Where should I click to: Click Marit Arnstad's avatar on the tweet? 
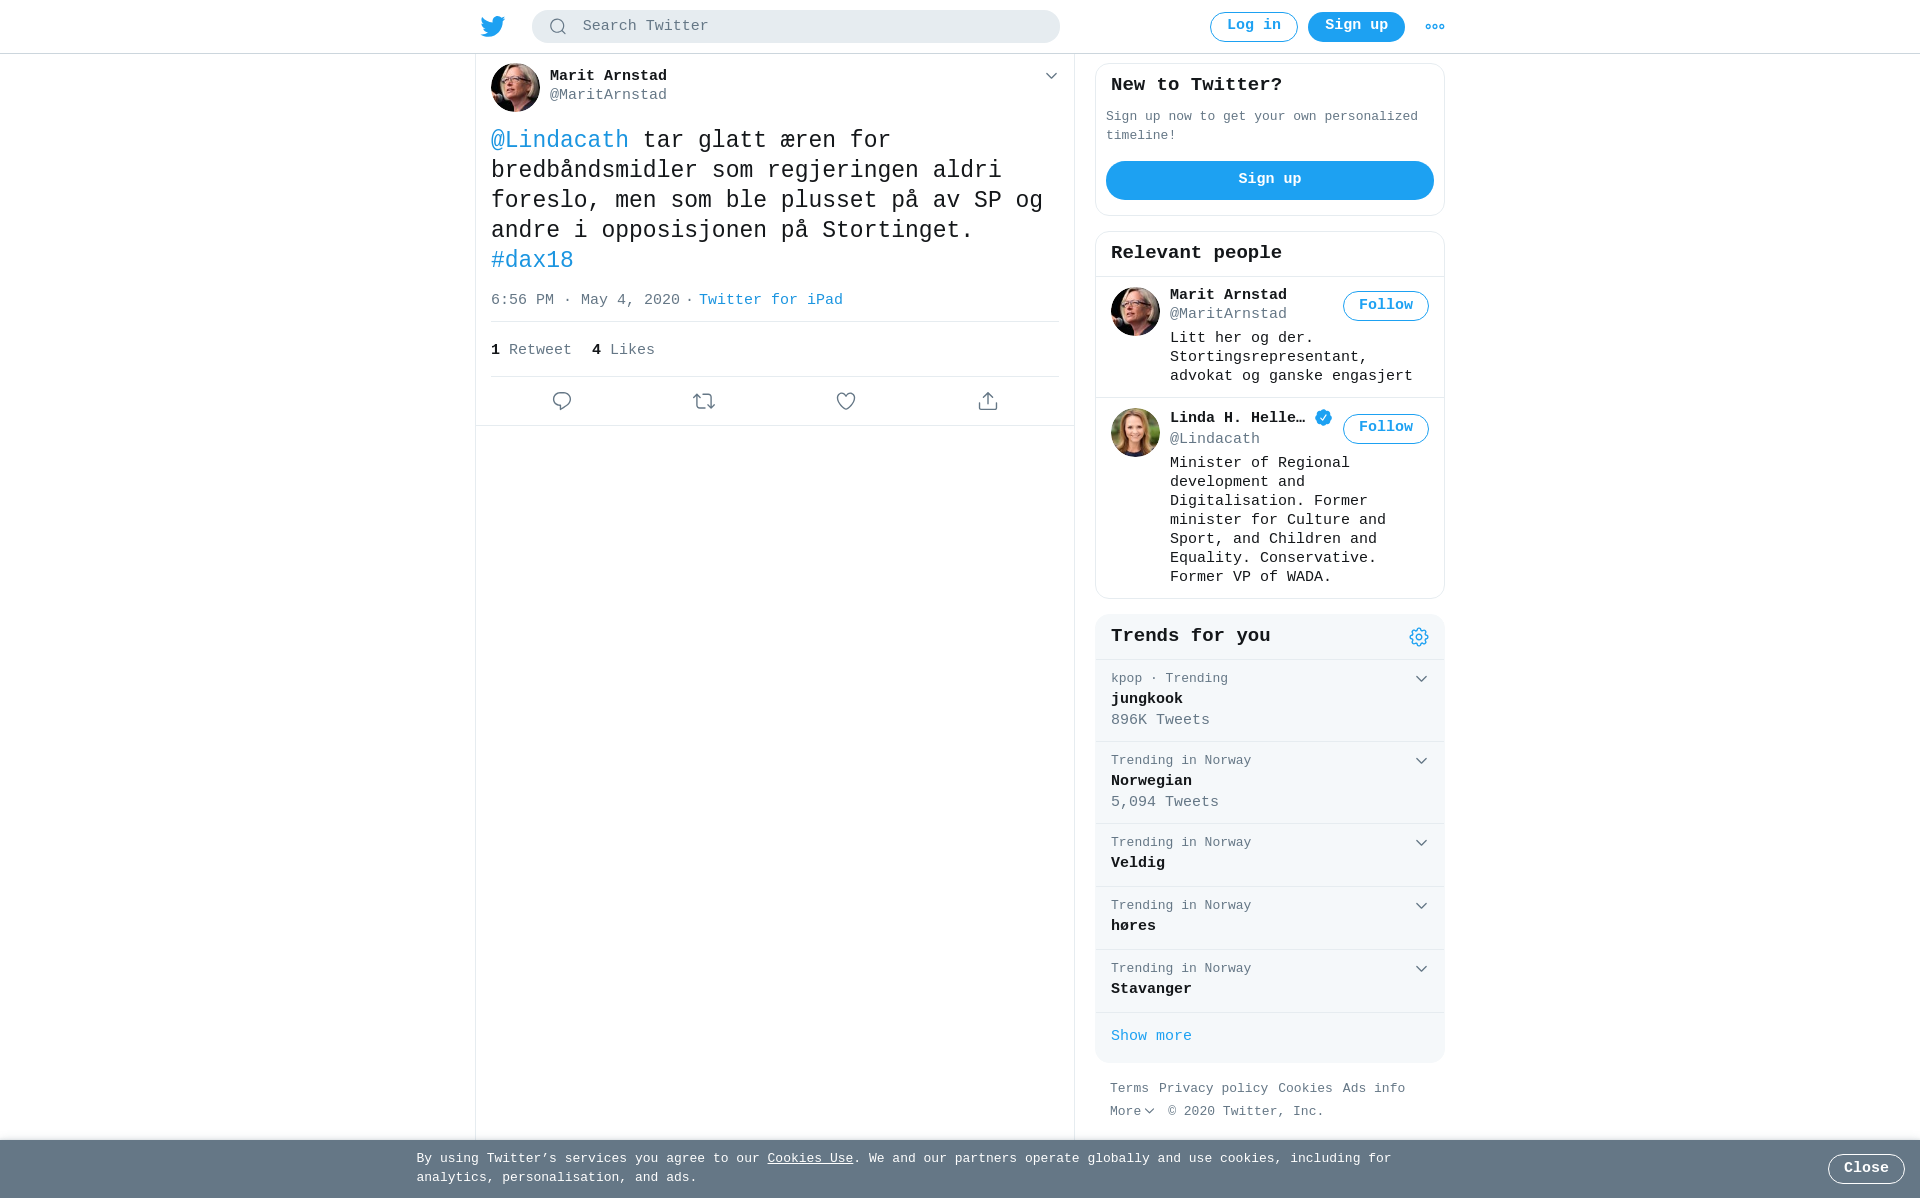pos(515,88)
